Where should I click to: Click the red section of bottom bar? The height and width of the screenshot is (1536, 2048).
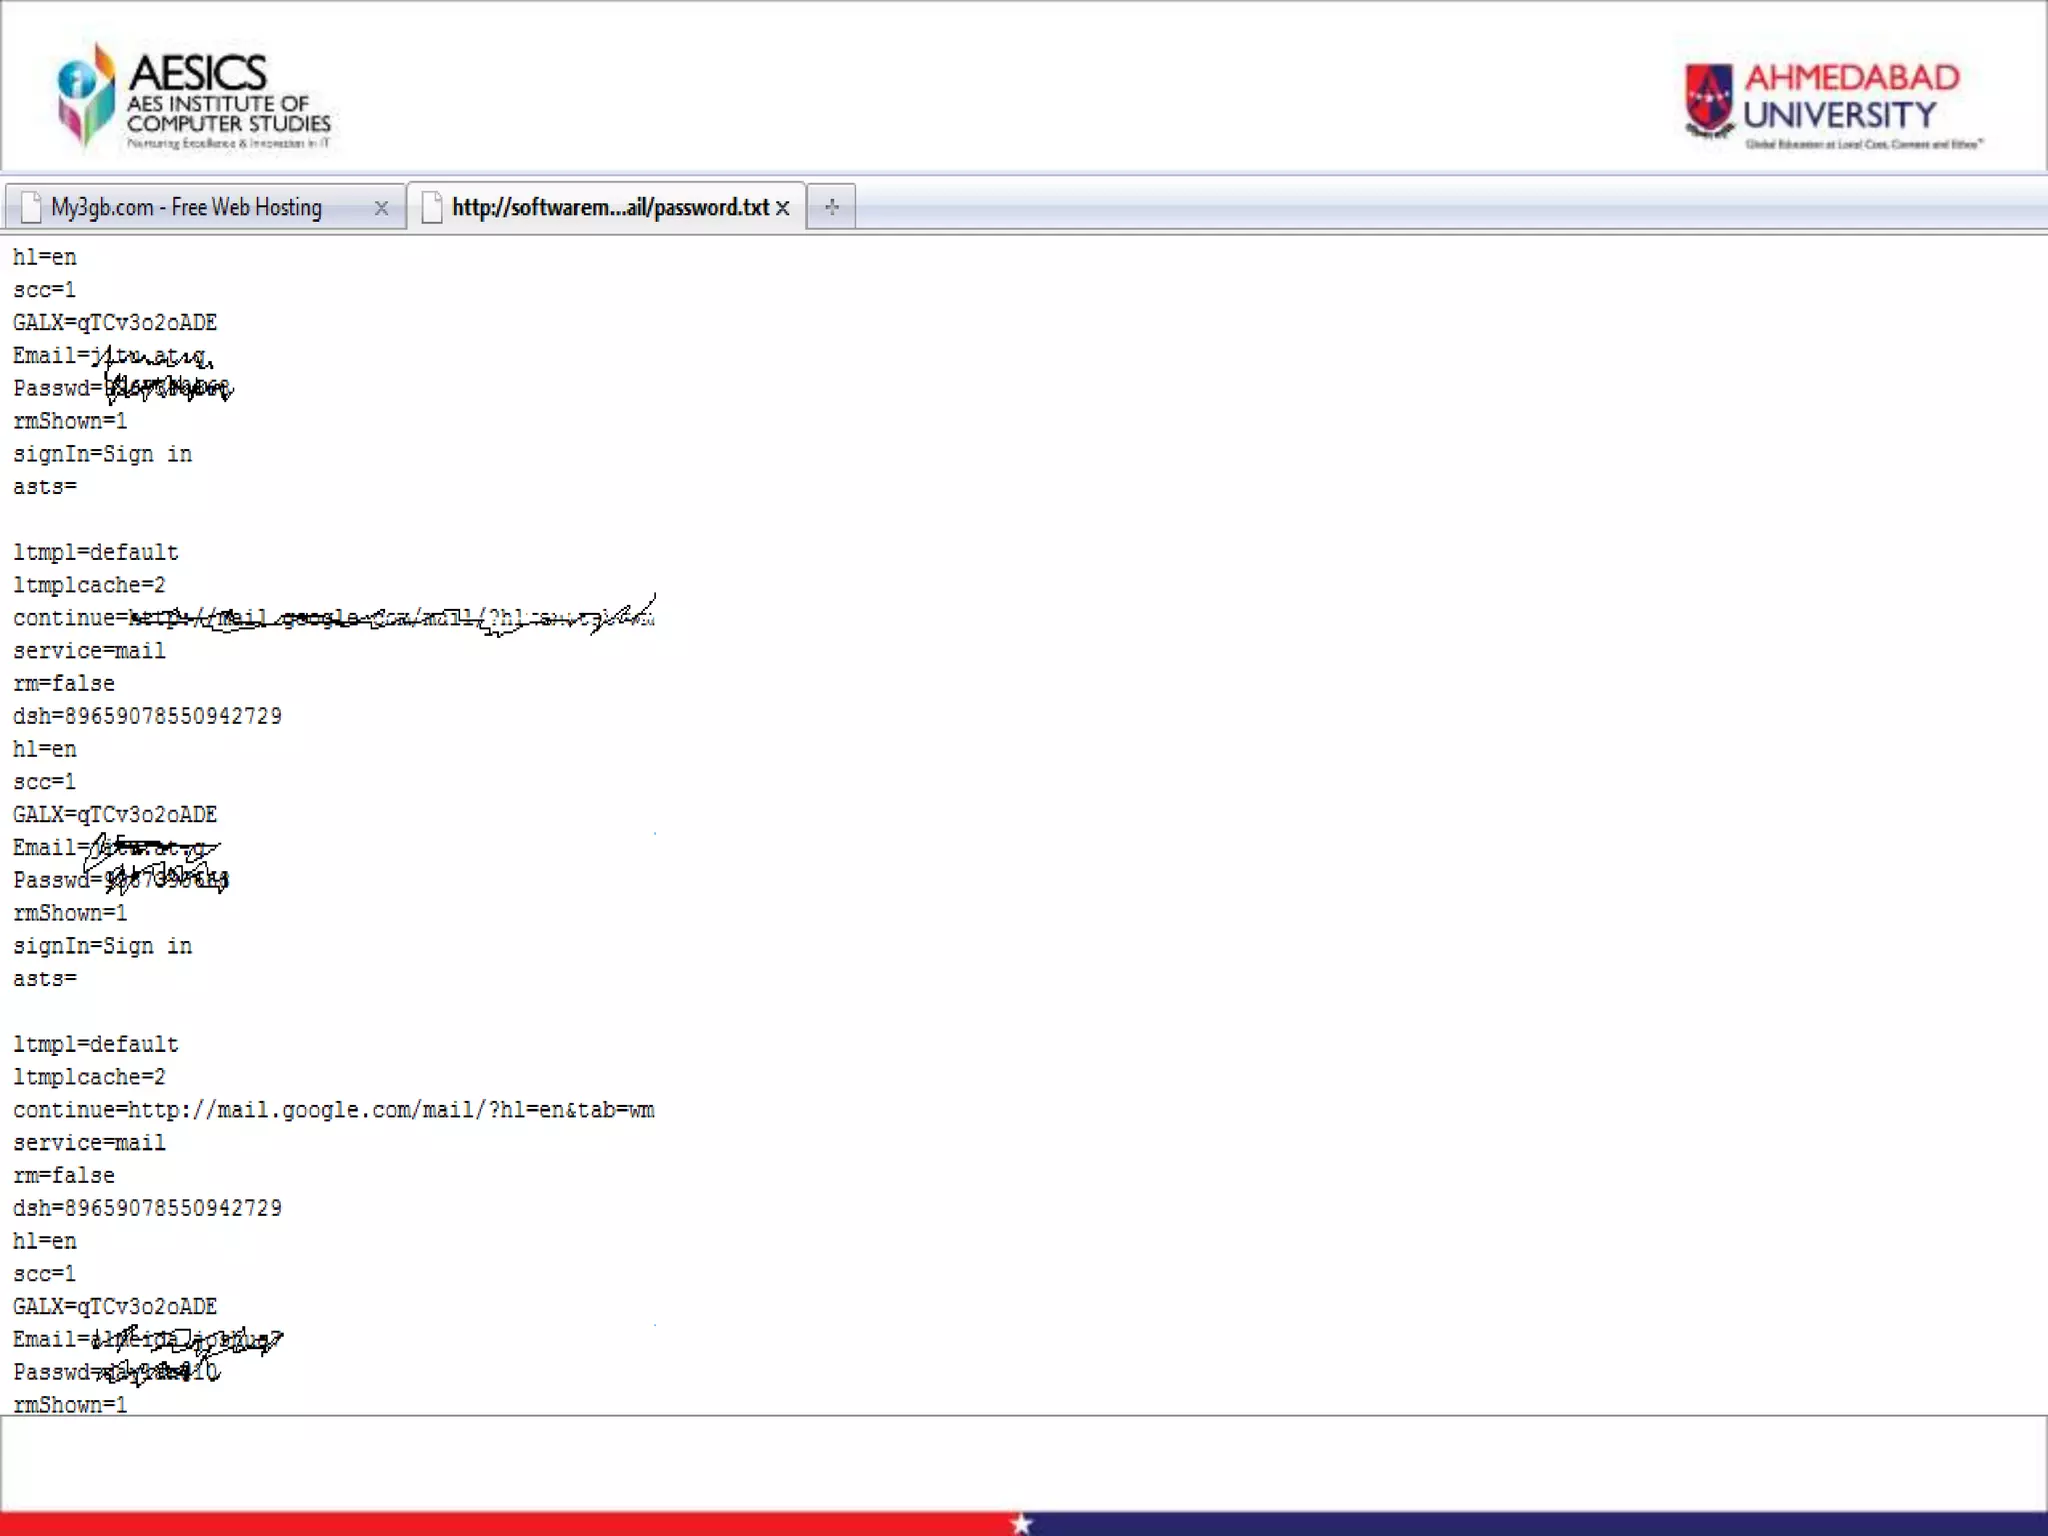click(500, 1524)
